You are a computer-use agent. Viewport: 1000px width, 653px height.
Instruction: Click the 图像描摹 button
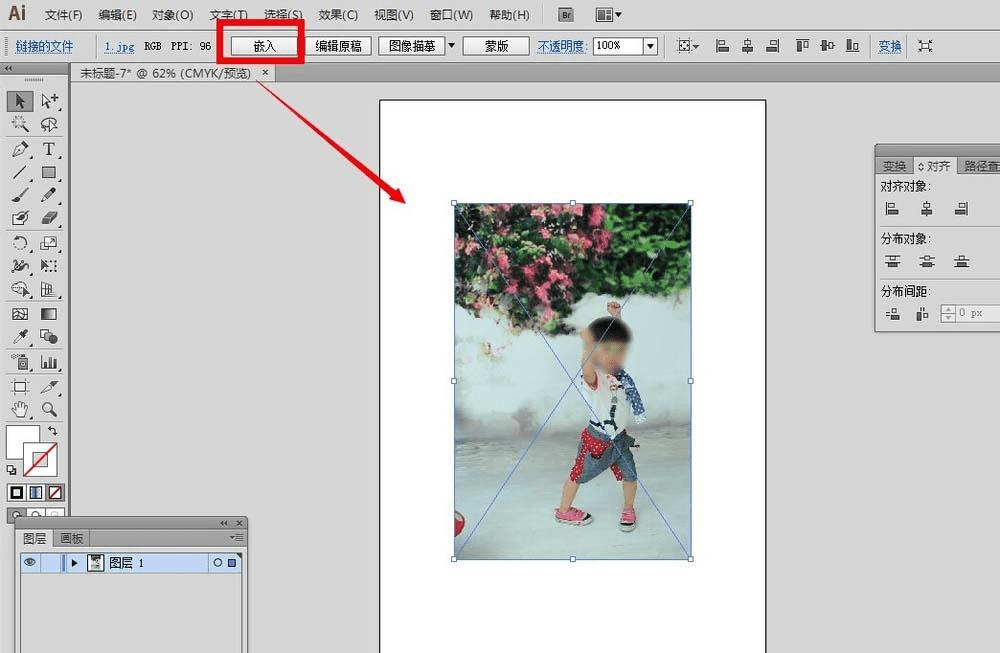coord(411,46)
